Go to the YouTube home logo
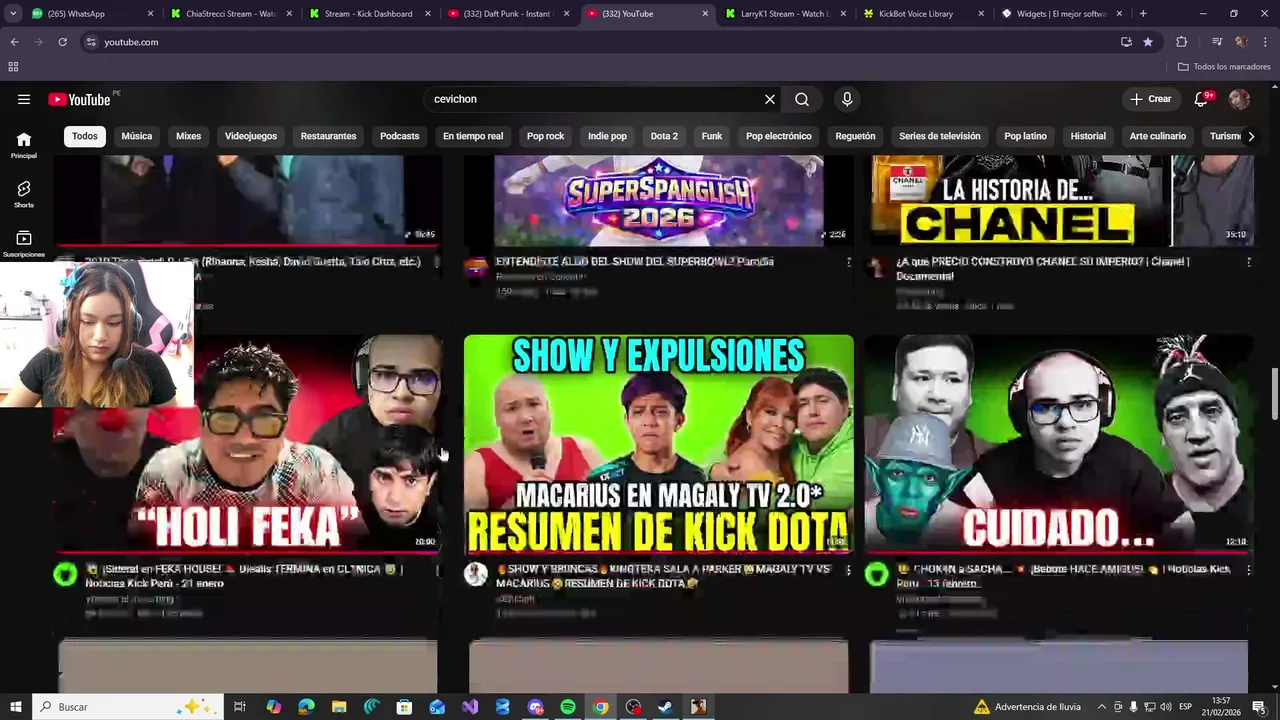This screenshot has width=1280, height=720. point(79,99)
